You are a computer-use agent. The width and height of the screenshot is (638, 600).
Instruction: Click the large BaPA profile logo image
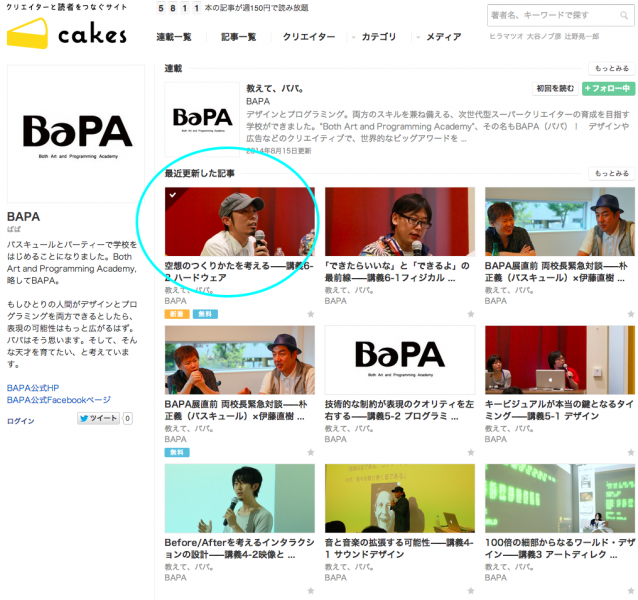76,134
